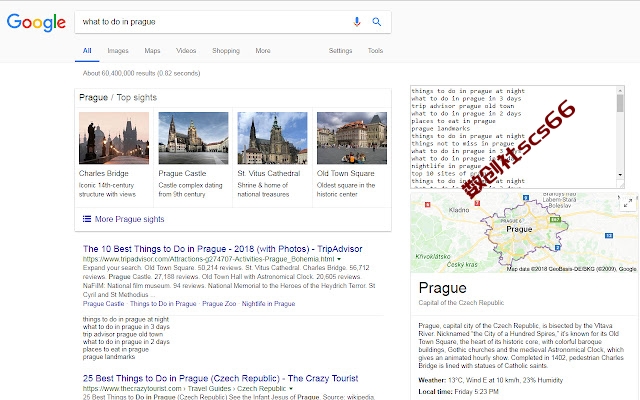
Task: Open the Nightlife in Prague sitelink
Action: click(x=268, y=304)
